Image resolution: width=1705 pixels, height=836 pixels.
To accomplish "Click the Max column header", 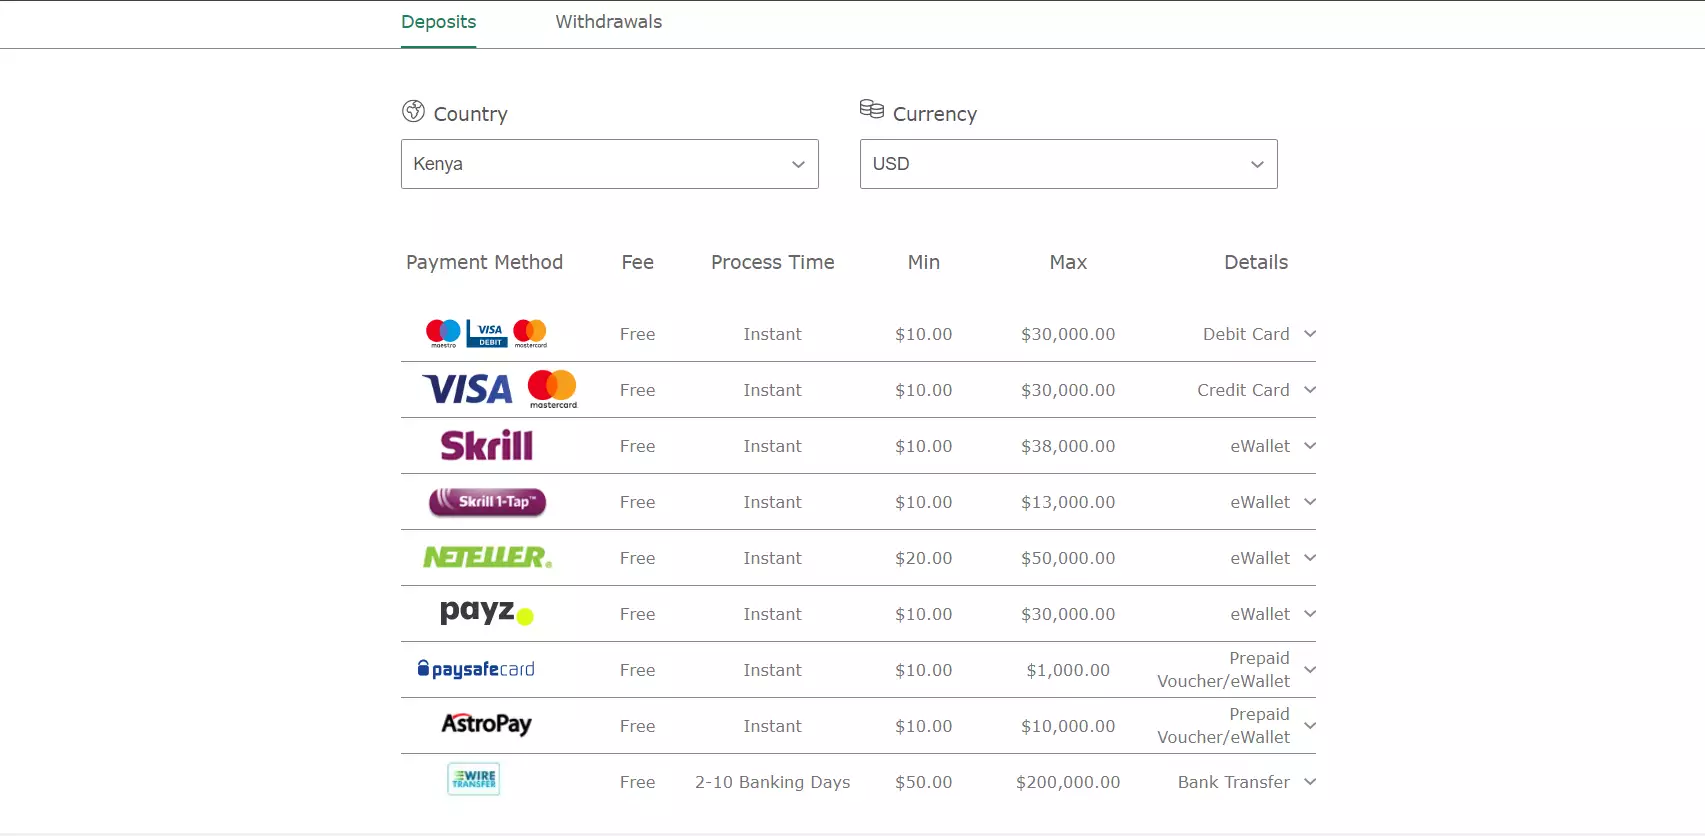I will (1068, 262).
